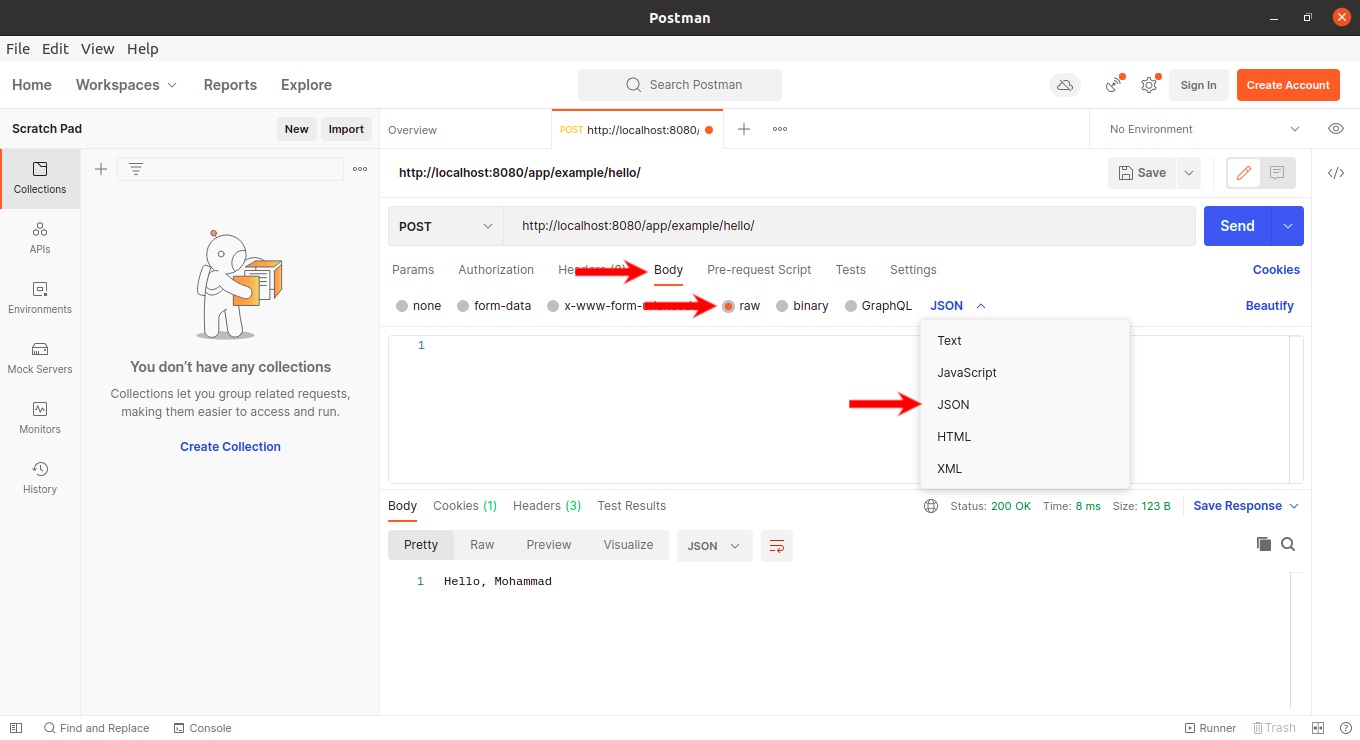Open the sidebar three-dots options menu
Image resolution: width=1360 pixels, height=740 pixels.
point(360,169)
